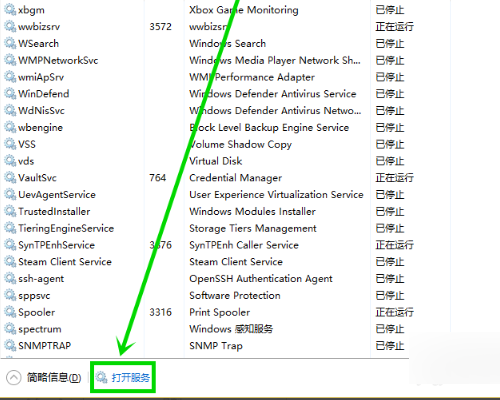The width and height of the screenshot is (500, 400).
Task: Select the wmiApSrv service name
Action: tap(41, 77)
